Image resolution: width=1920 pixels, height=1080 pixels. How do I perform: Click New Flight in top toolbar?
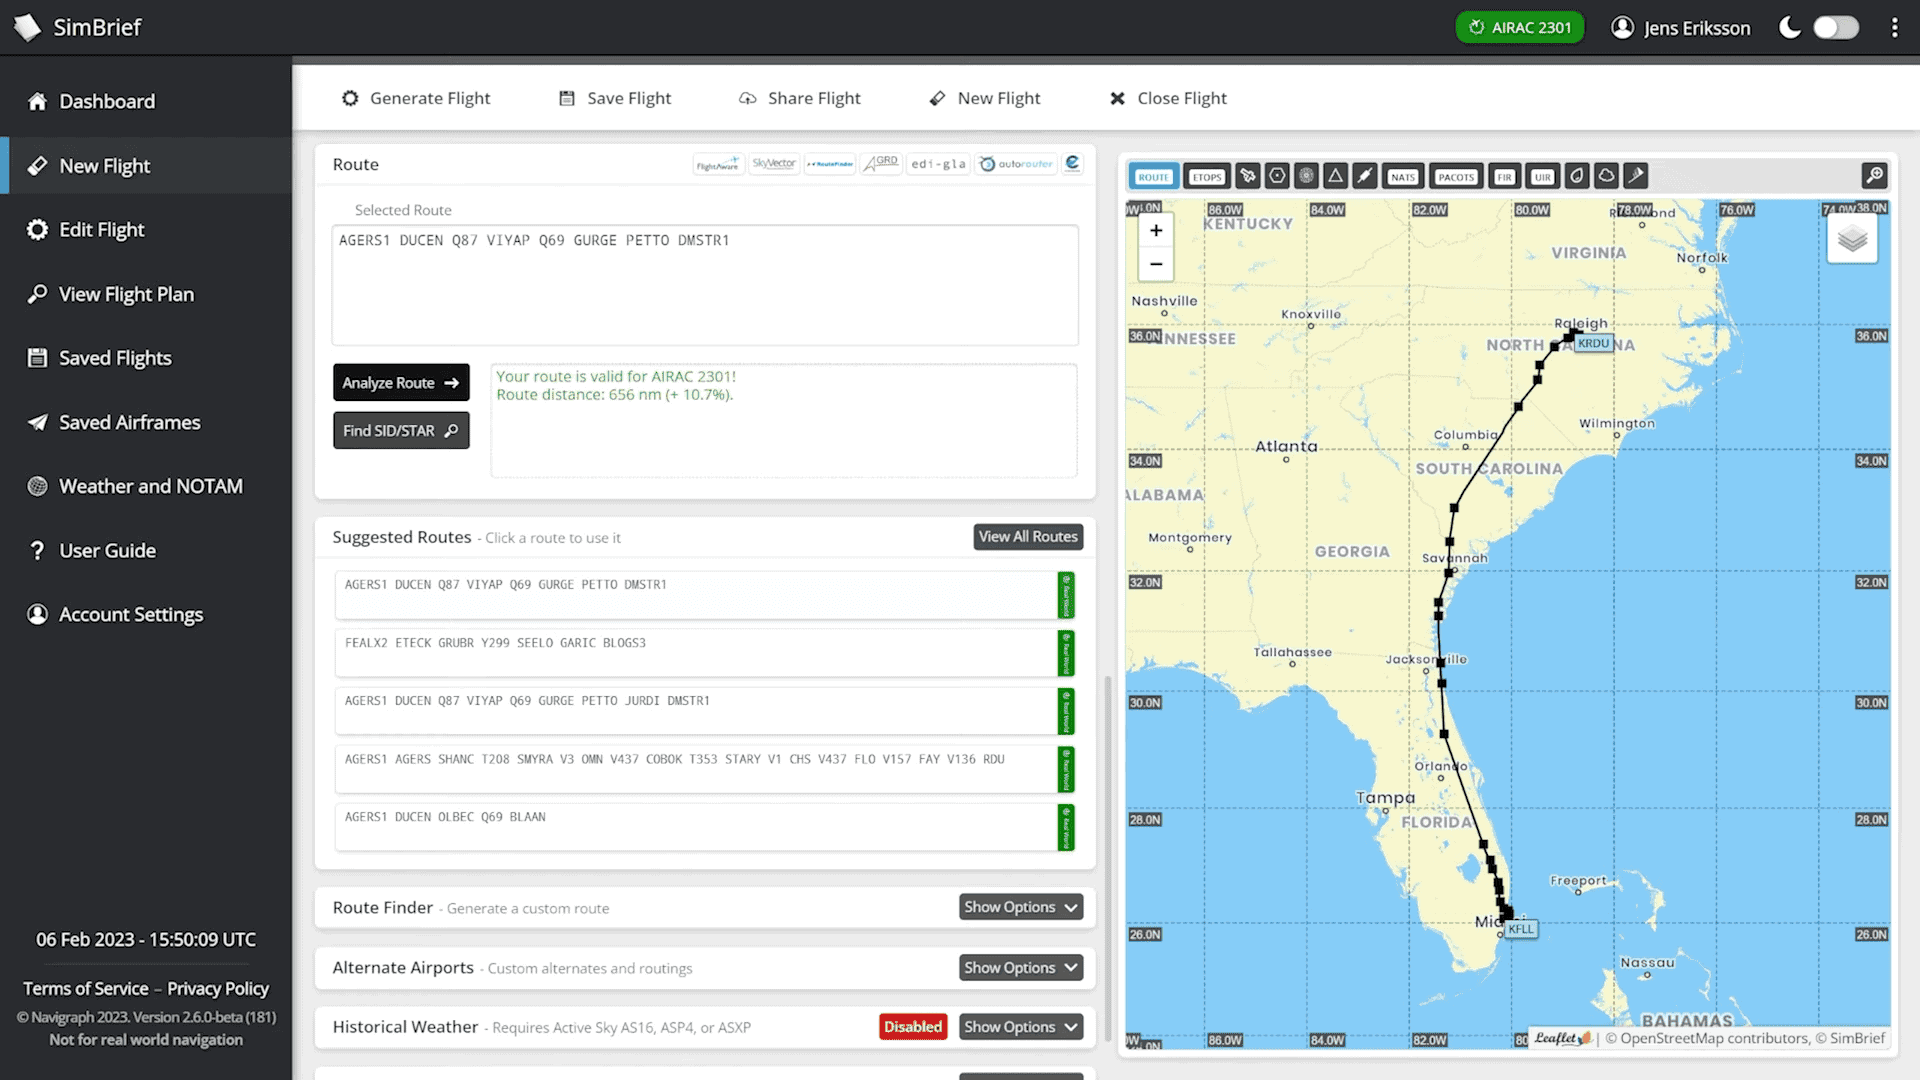click(x=985, y=98)
